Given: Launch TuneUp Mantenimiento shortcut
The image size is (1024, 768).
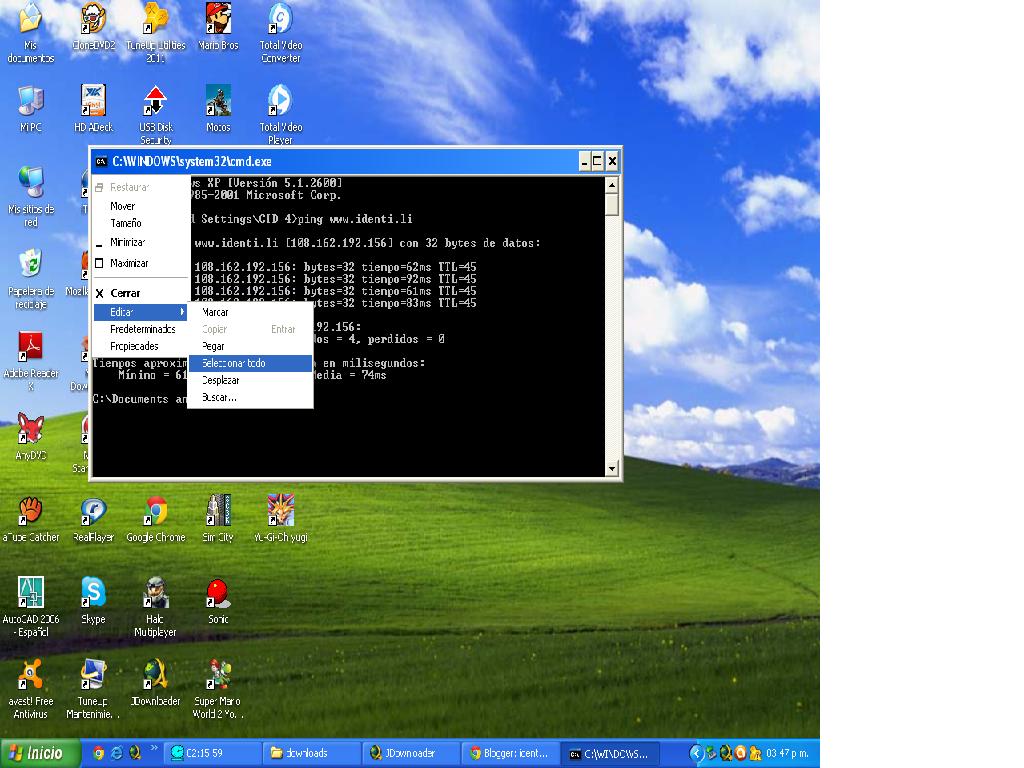Looking at the screenshot, I should tap(93, 690).
